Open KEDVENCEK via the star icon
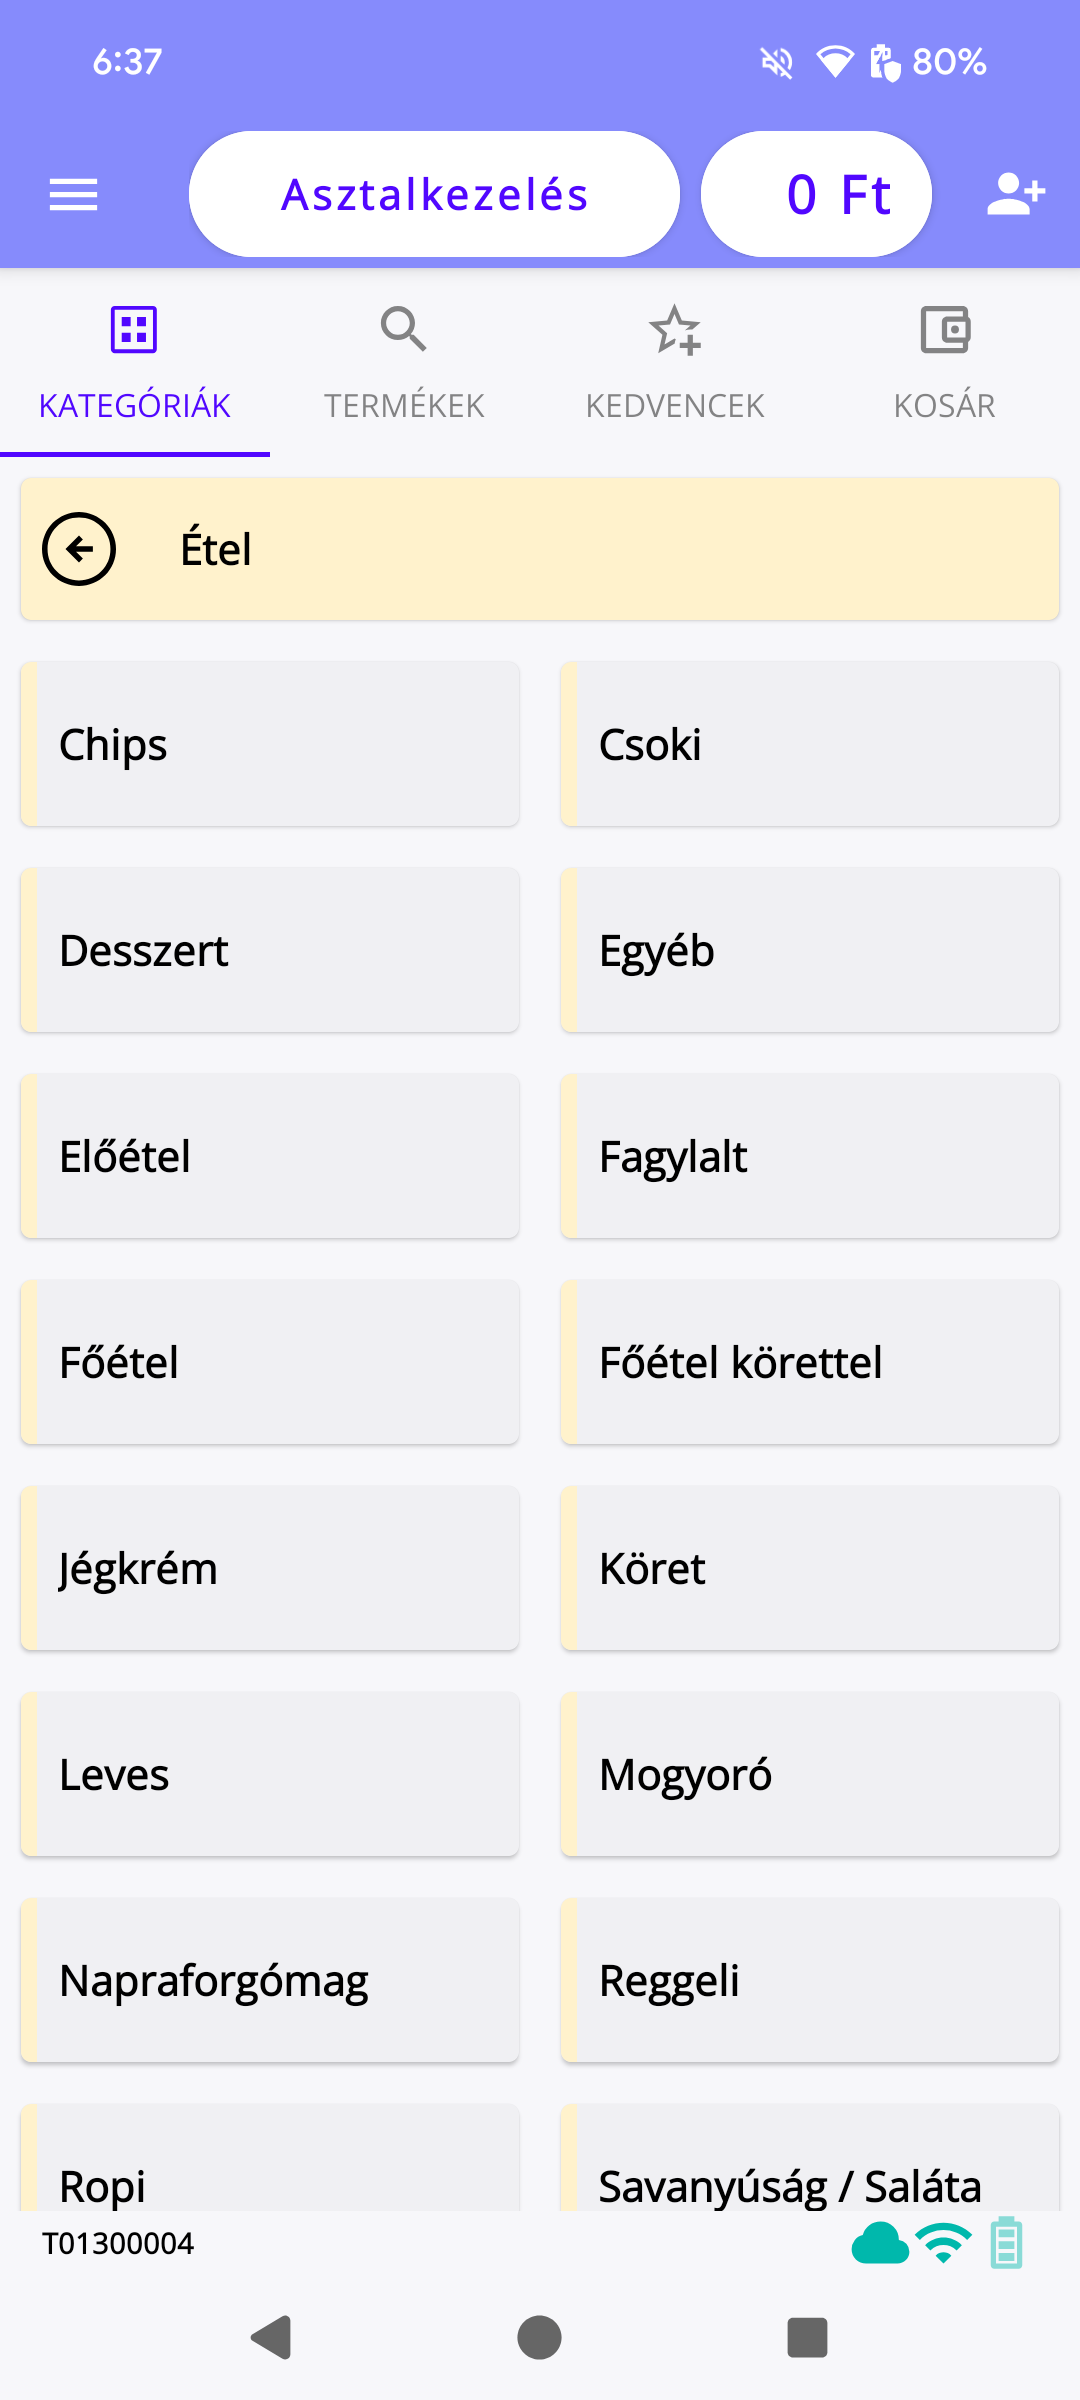1080x2400 pixels. pyautogui.click(x=675, y=330)
